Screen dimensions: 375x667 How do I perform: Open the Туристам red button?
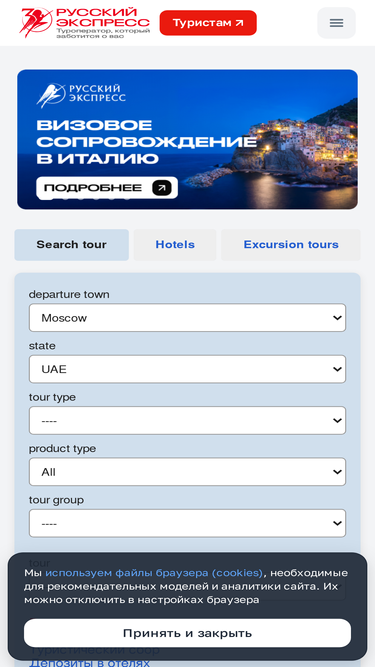pyautogui.click(x=208, y=23)
